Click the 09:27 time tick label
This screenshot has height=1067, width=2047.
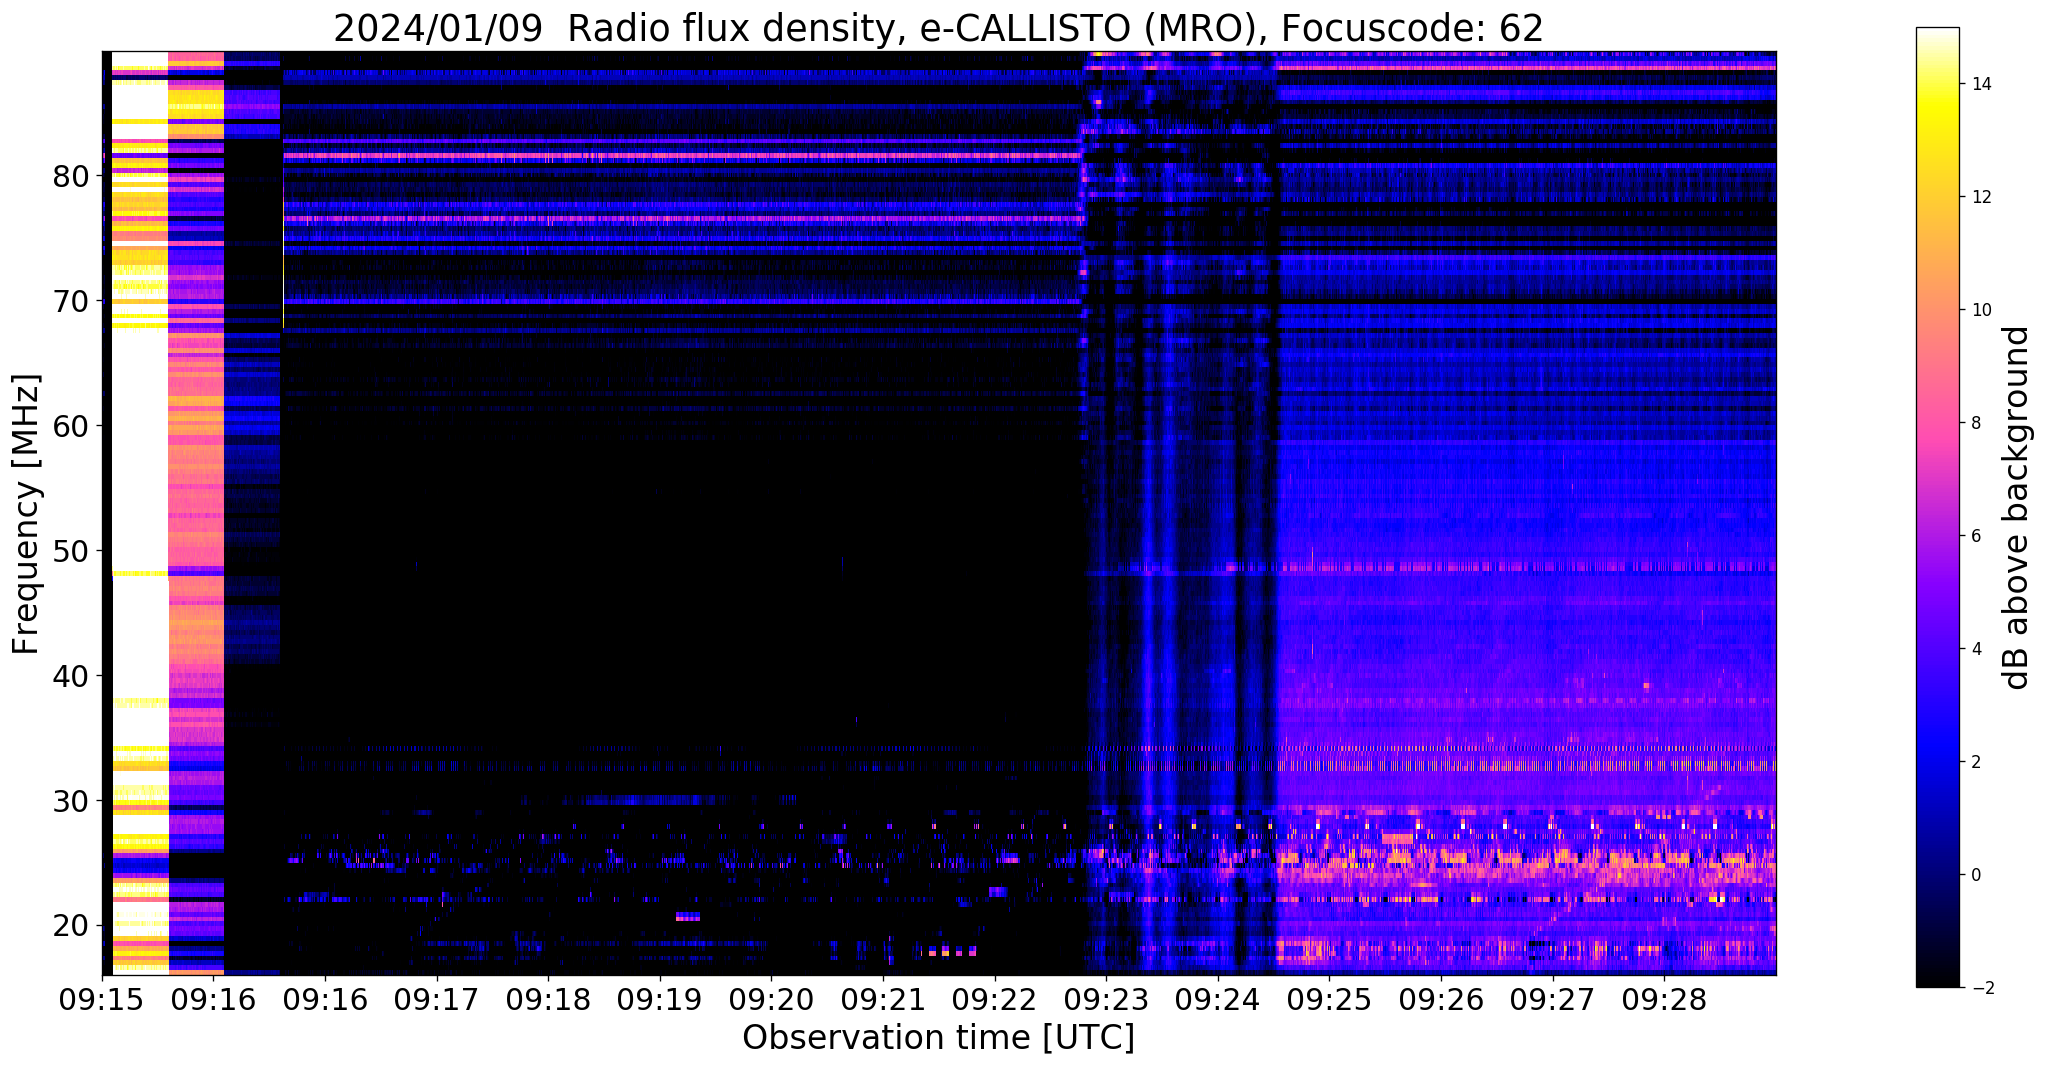1552,1000
